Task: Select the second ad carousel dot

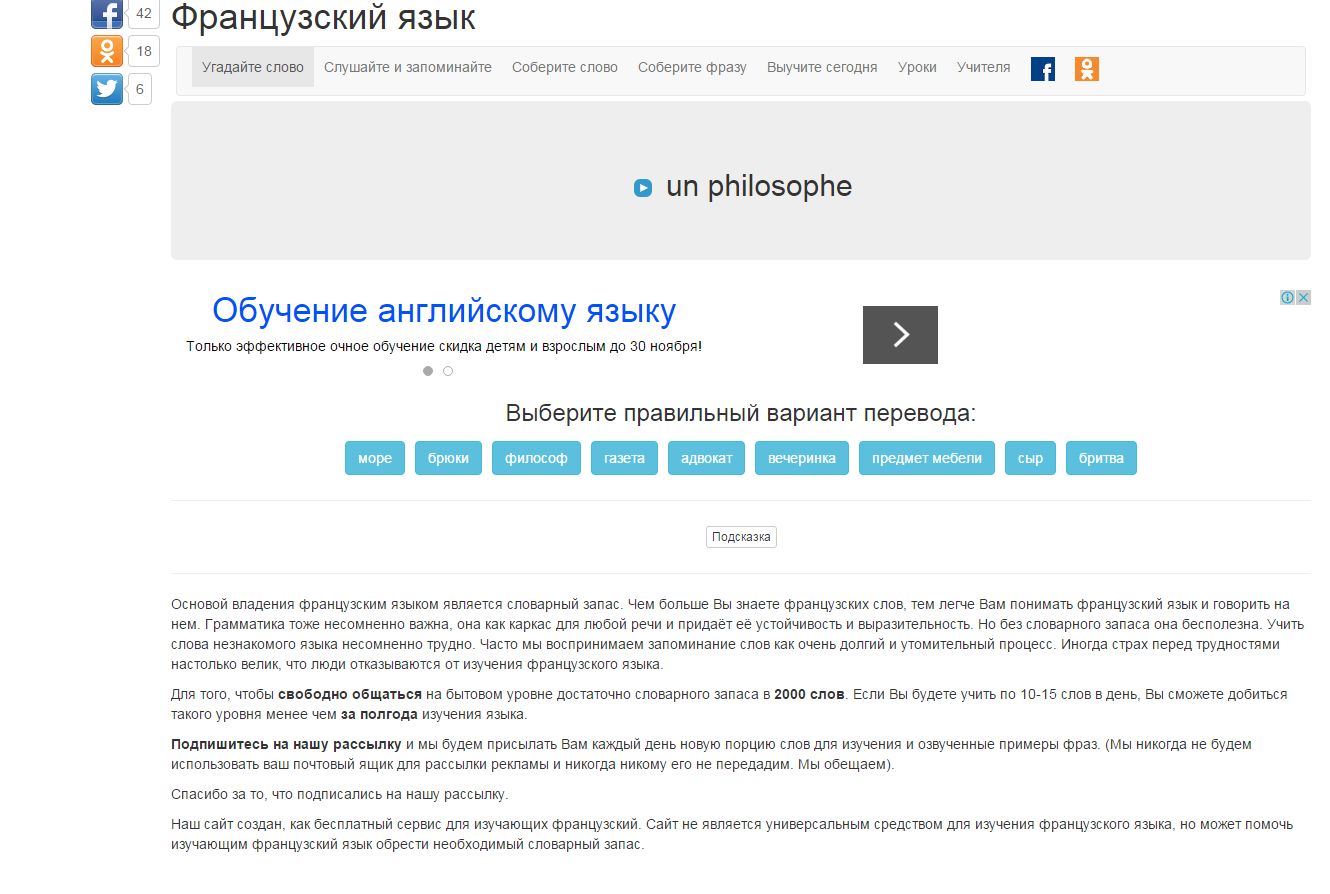Action: [x=448, y=371]
